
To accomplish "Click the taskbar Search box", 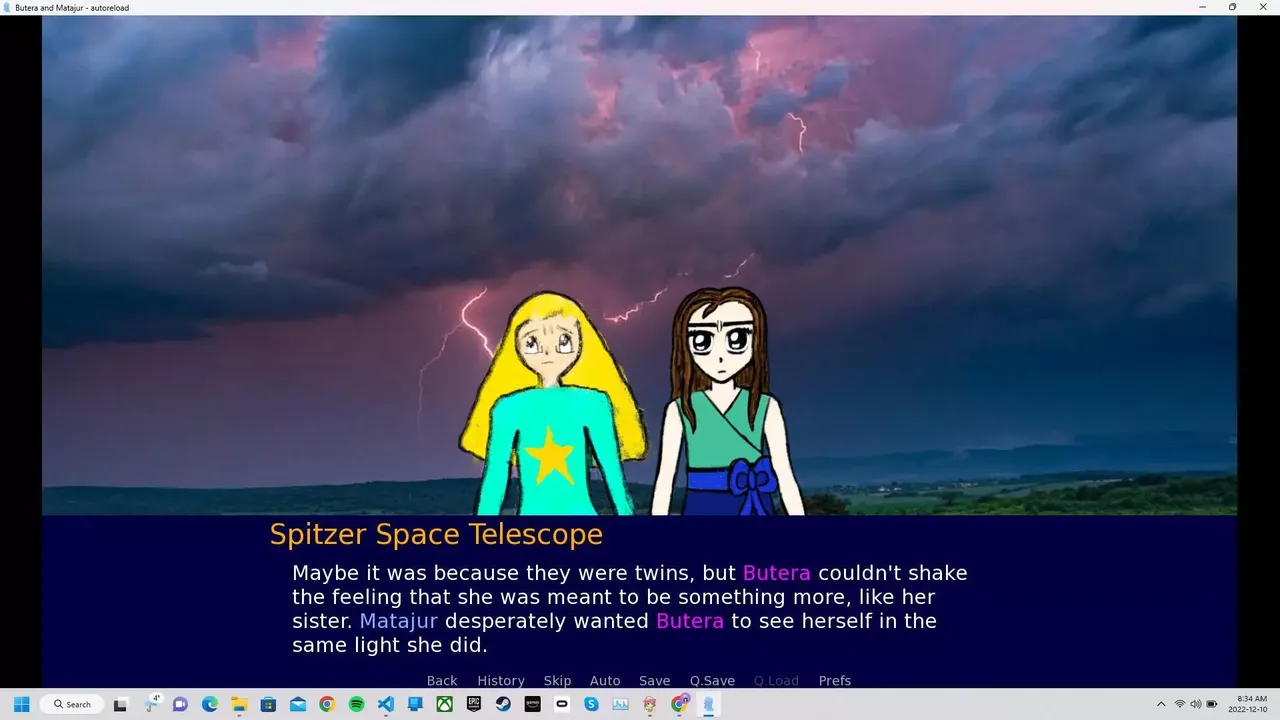I will click(72, 704).
